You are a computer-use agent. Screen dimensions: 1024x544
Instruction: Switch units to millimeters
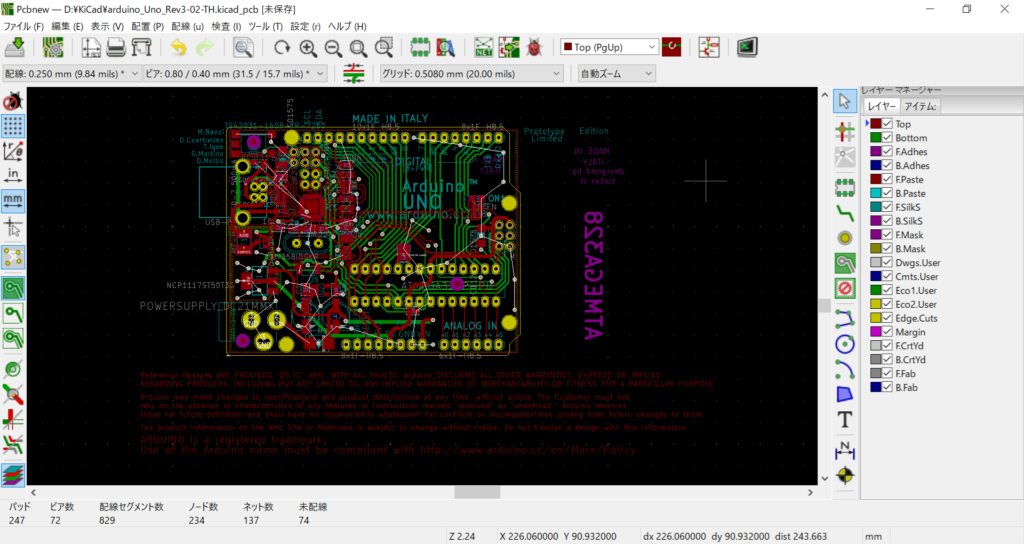[13, 200]
